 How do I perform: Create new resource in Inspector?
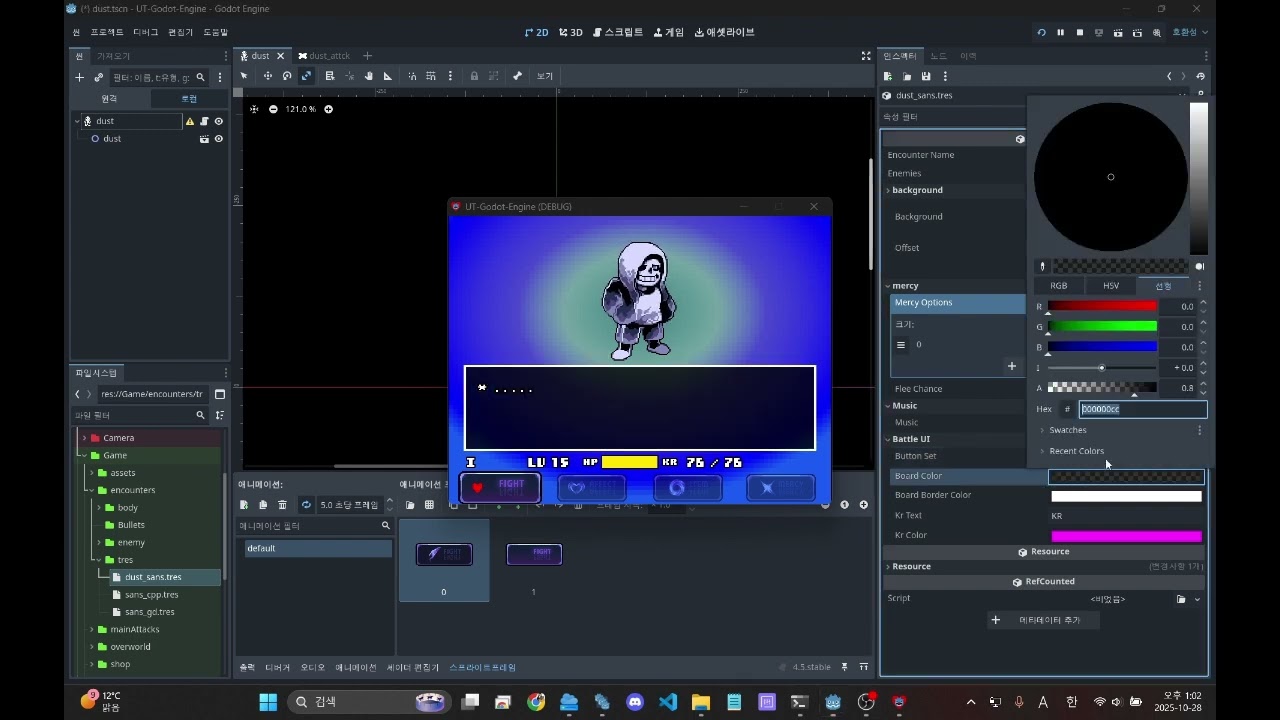pos(887,76)
